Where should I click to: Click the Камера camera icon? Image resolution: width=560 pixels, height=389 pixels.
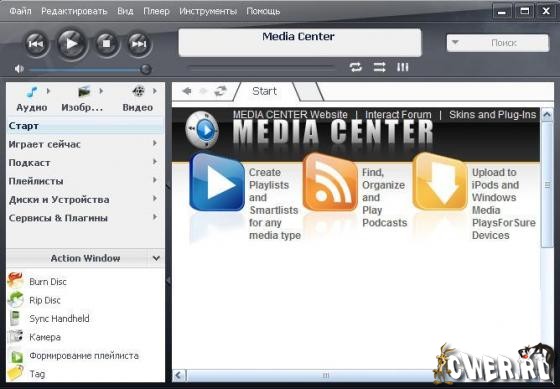click(16, 336)
